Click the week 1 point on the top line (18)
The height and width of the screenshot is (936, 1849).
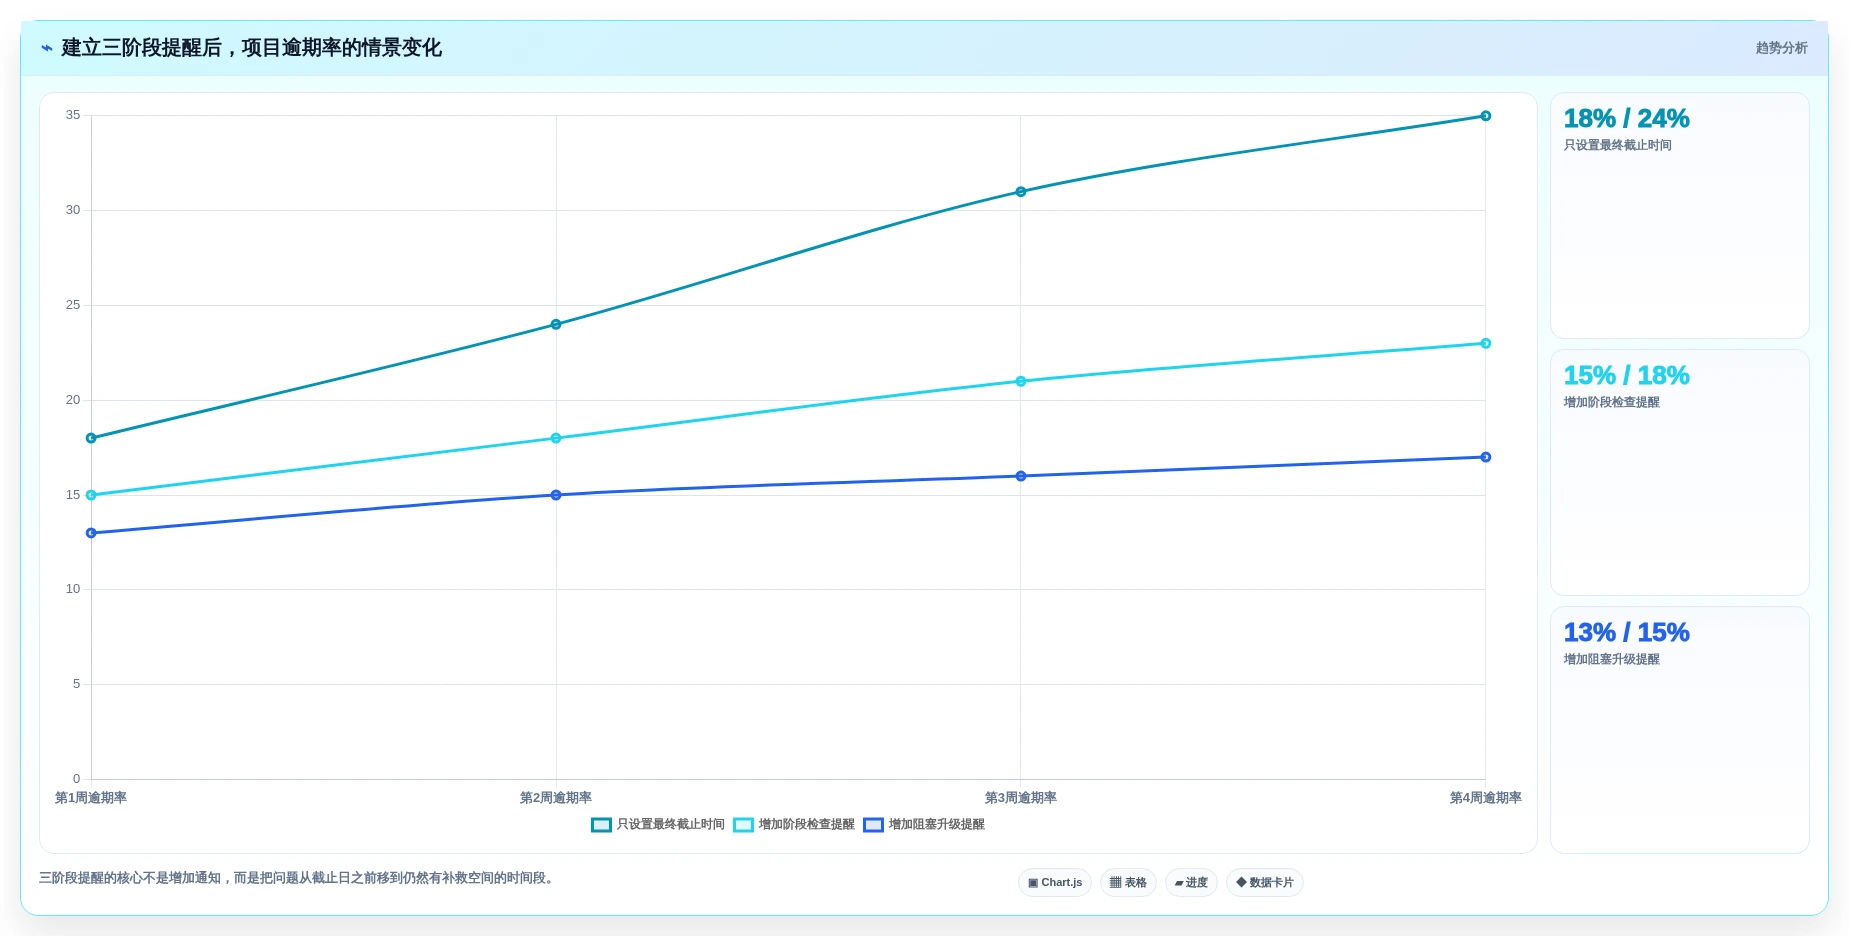(91, 438)
